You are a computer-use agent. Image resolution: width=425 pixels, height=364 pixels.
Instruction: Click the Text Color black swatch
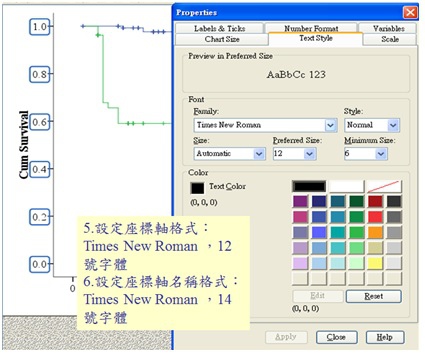(x=197, y=188)
